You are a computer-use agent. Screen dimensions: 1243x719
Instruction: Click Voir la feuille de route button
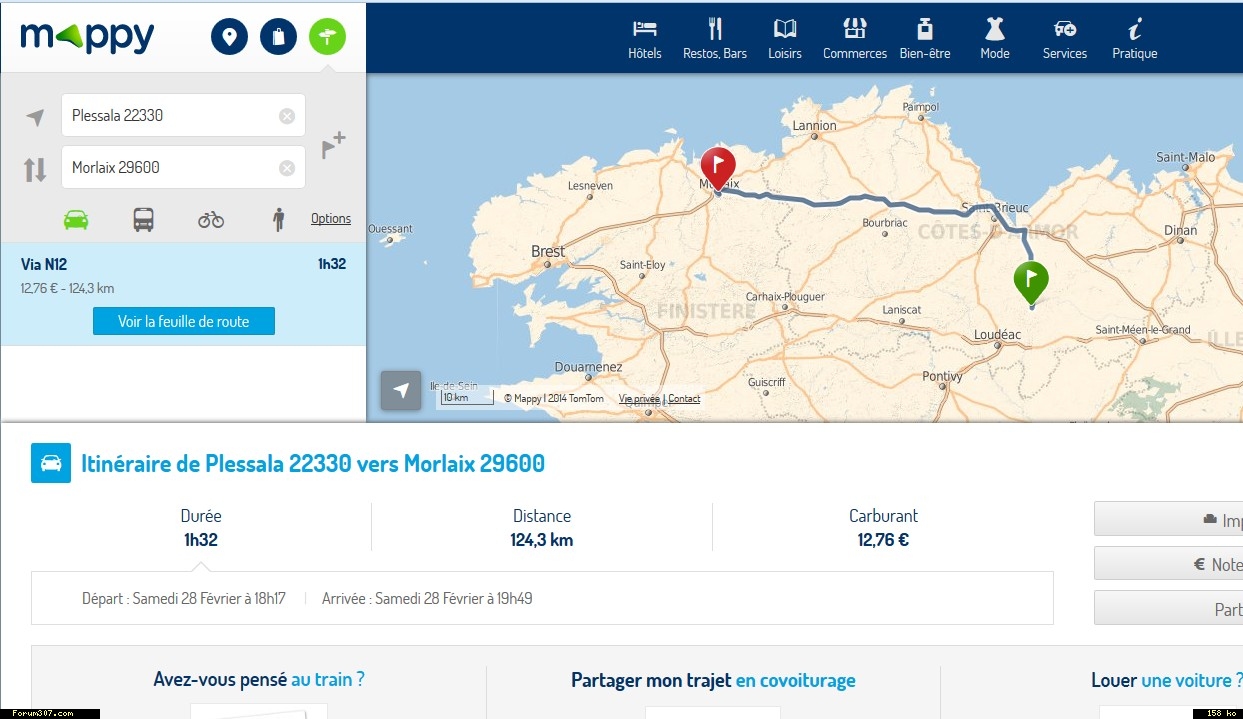coord(184,321)
